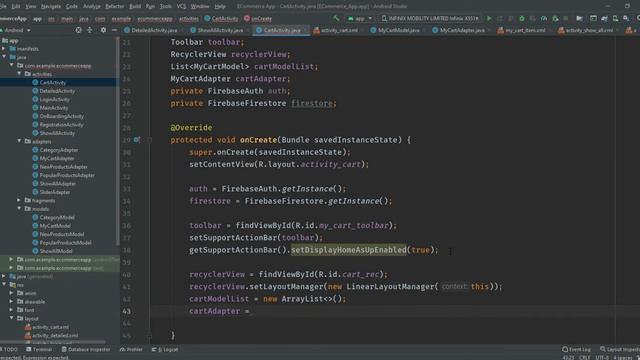Screen dimensions: 640x360
Task: Open the Navigate menu
Action: 51,6
